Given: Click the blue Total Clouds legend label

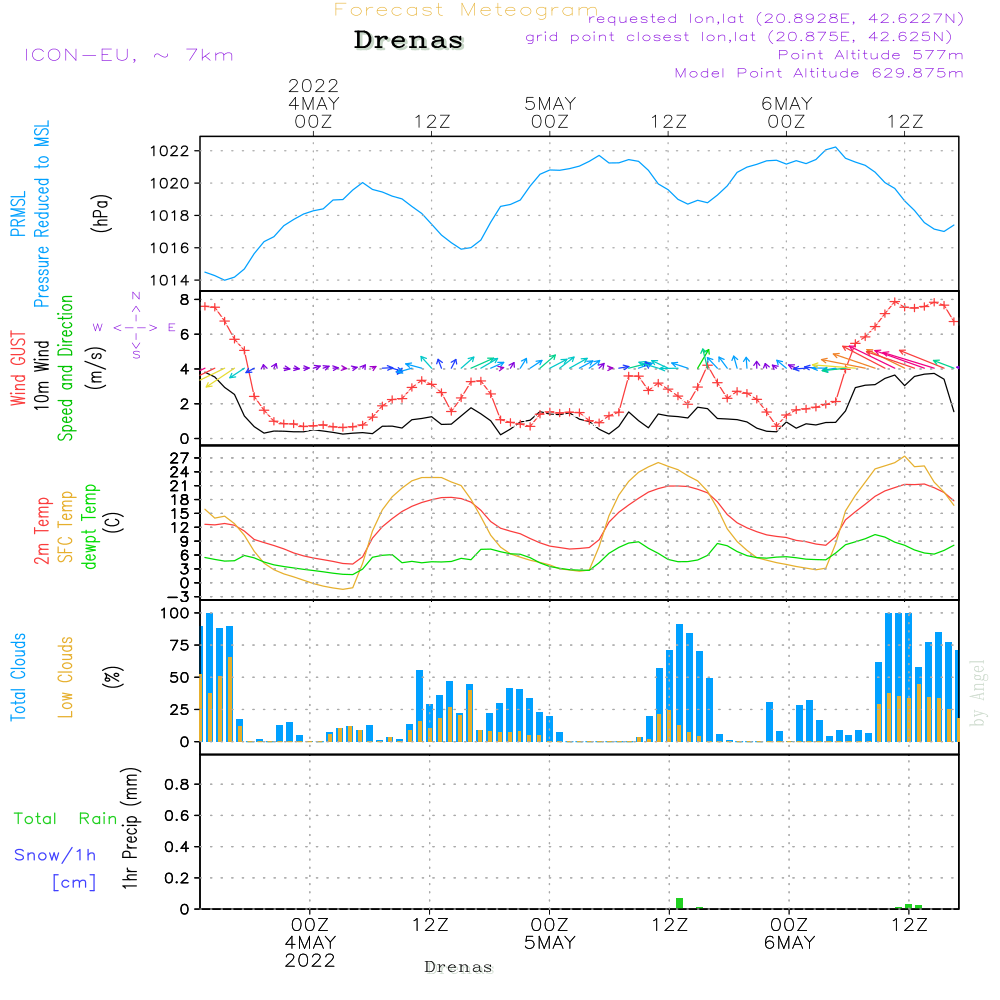Looking at the screenshot, I should tap(17, 676).
